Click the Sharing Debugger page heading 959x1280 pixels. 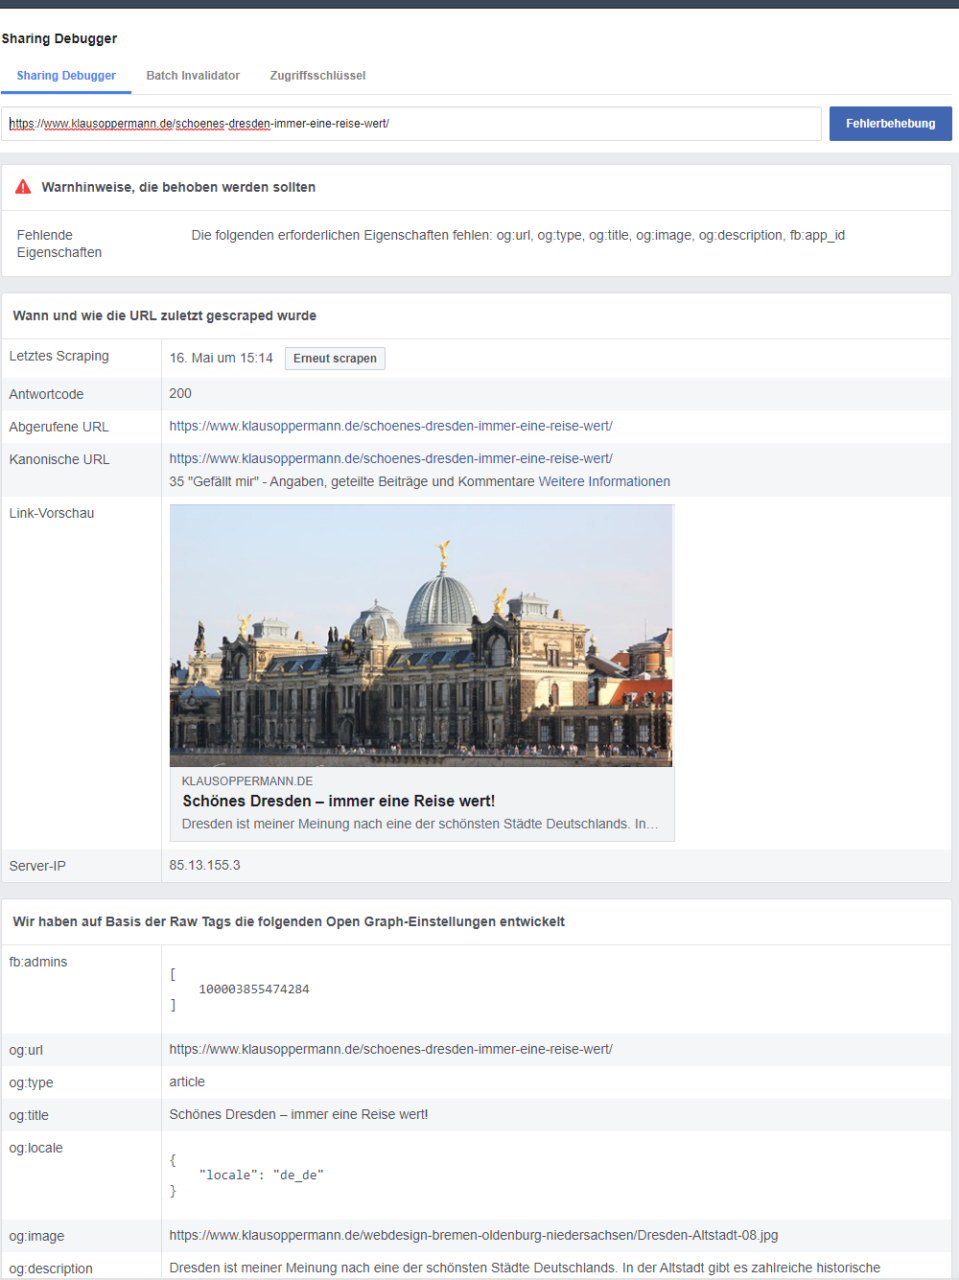click(59, 39)
